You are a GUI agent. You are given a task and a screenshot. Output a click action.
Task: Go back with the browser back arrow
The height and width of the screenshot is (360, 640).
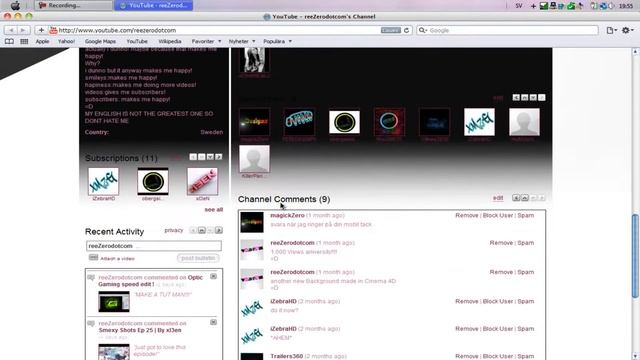(11, 30)
